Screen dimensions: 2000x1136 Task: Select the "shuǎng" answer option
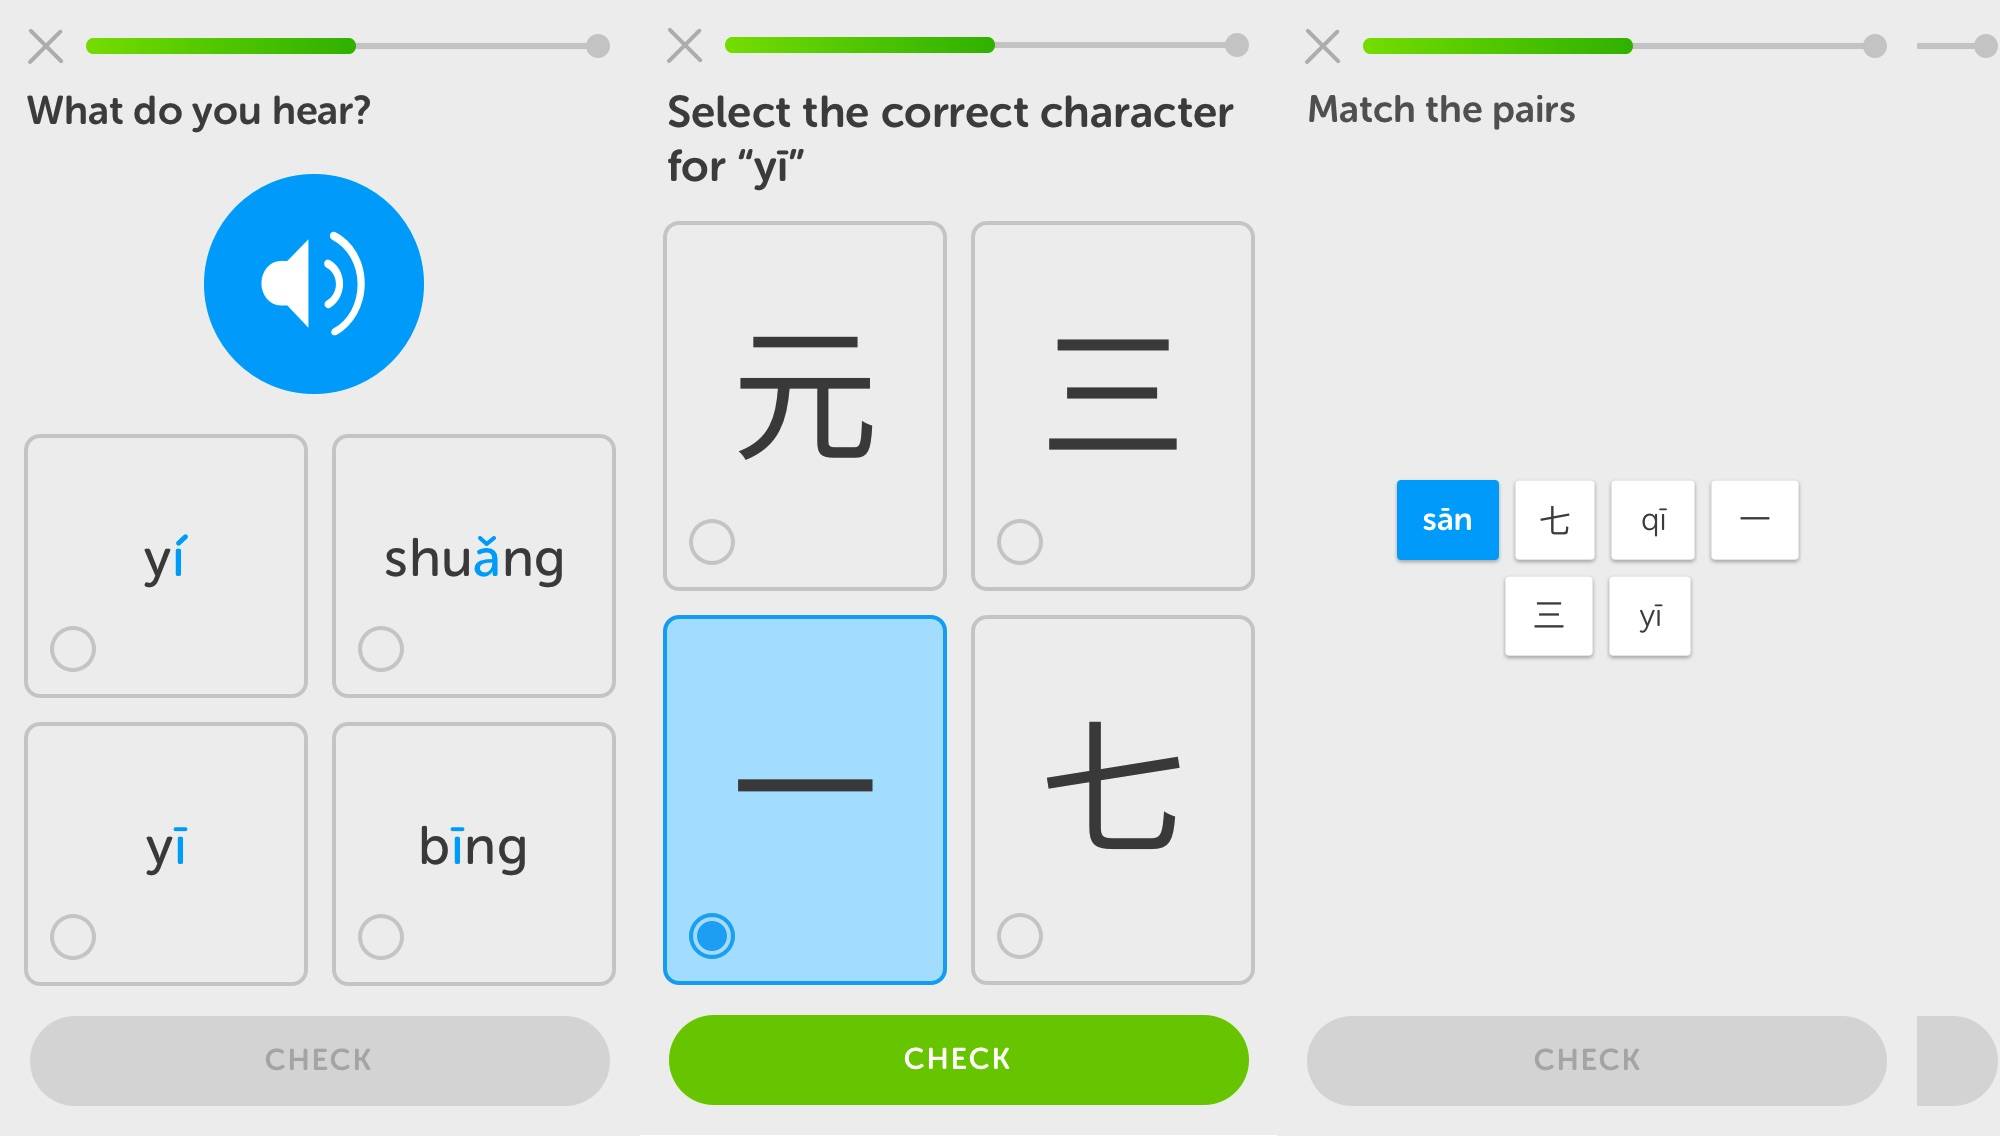tap(474, 565)
